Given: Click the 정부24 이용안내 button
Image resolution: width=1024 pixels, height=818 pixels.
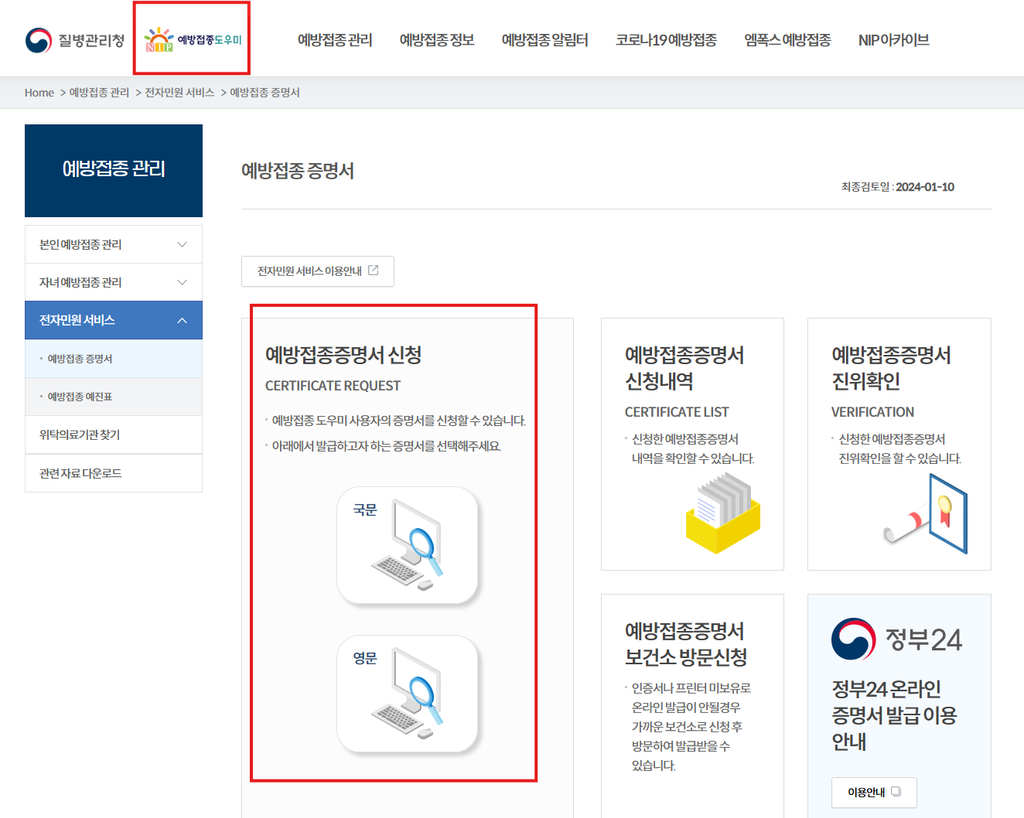Looking at the screenshot, I should (874, 792).
